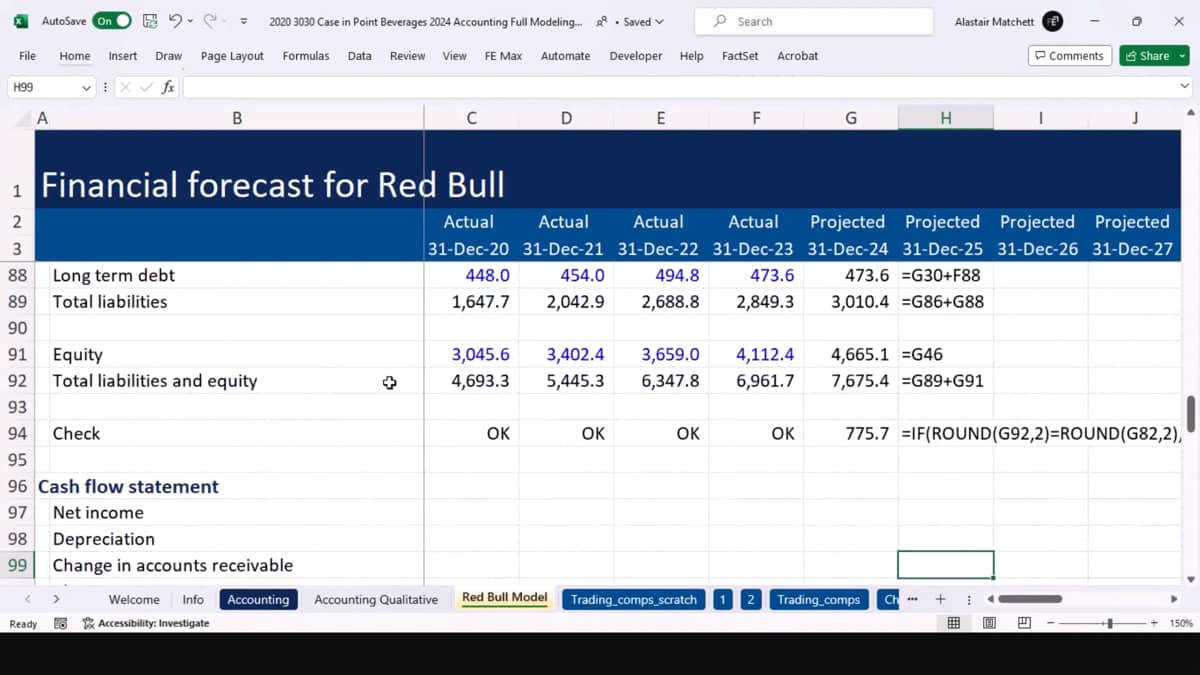Click the formula bar enter checkmark icon

click(x=145, y=88)
